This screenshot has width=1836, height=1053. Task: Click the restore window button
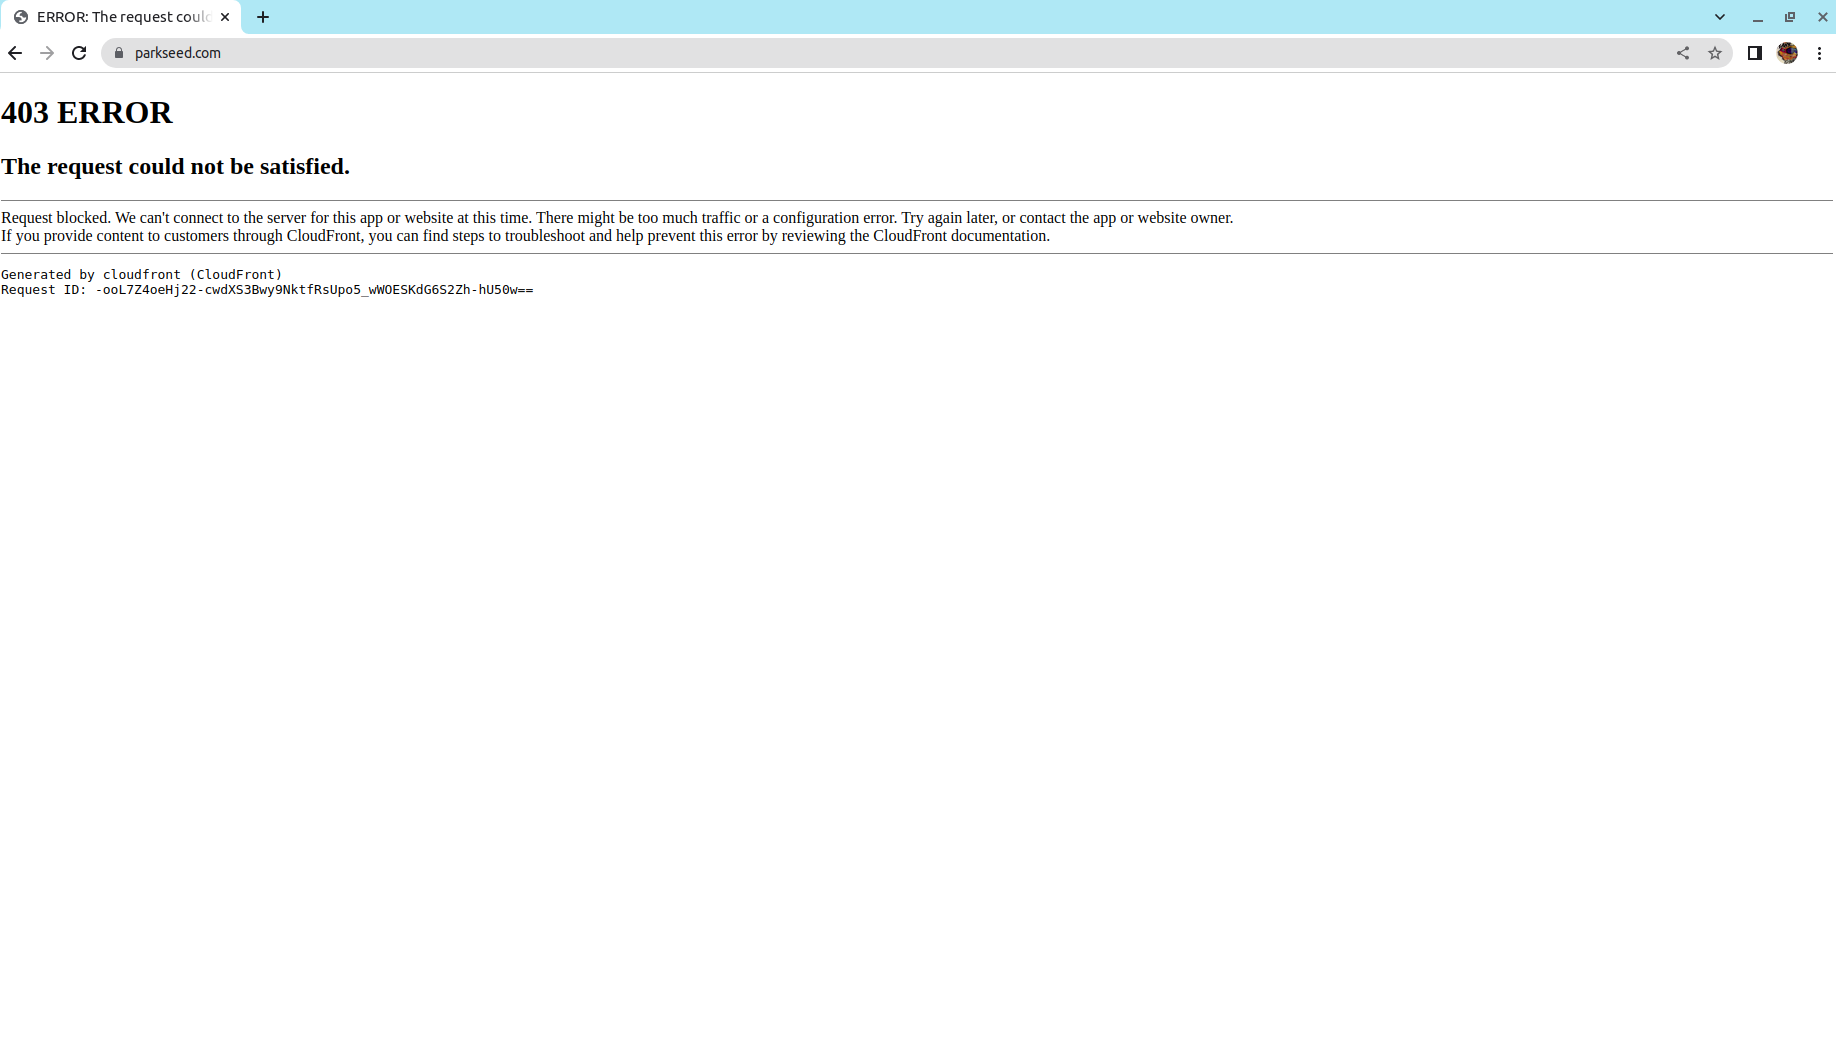pyautogui.click(x=1790, y=17)
